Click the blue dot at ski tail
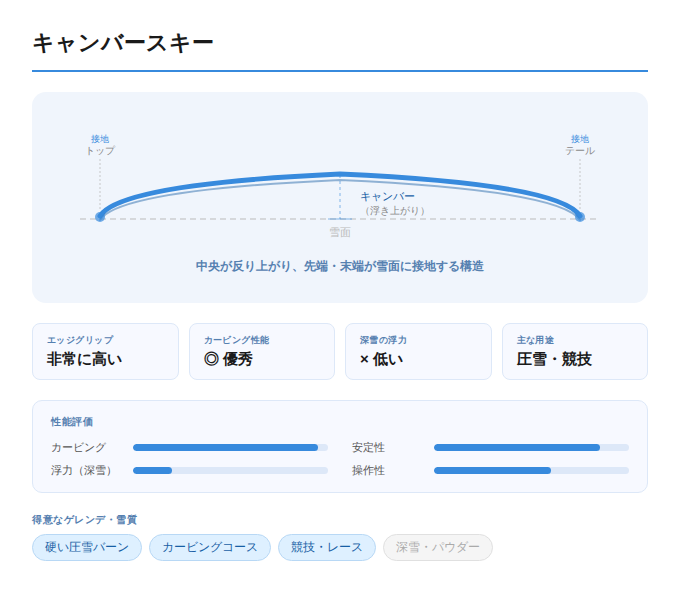The height and width of the screenshot is (593, 680). (580, 216)
